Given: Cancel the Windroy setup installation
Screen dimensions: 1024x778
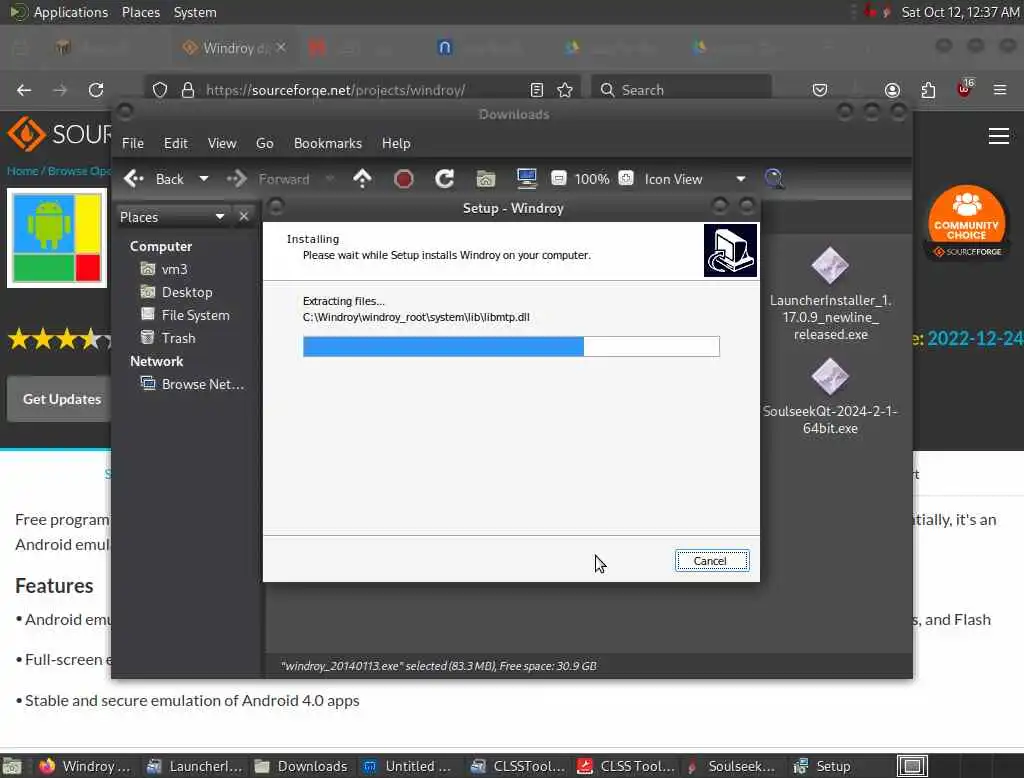Looking at the screenshot, I should tap(712, 560).
